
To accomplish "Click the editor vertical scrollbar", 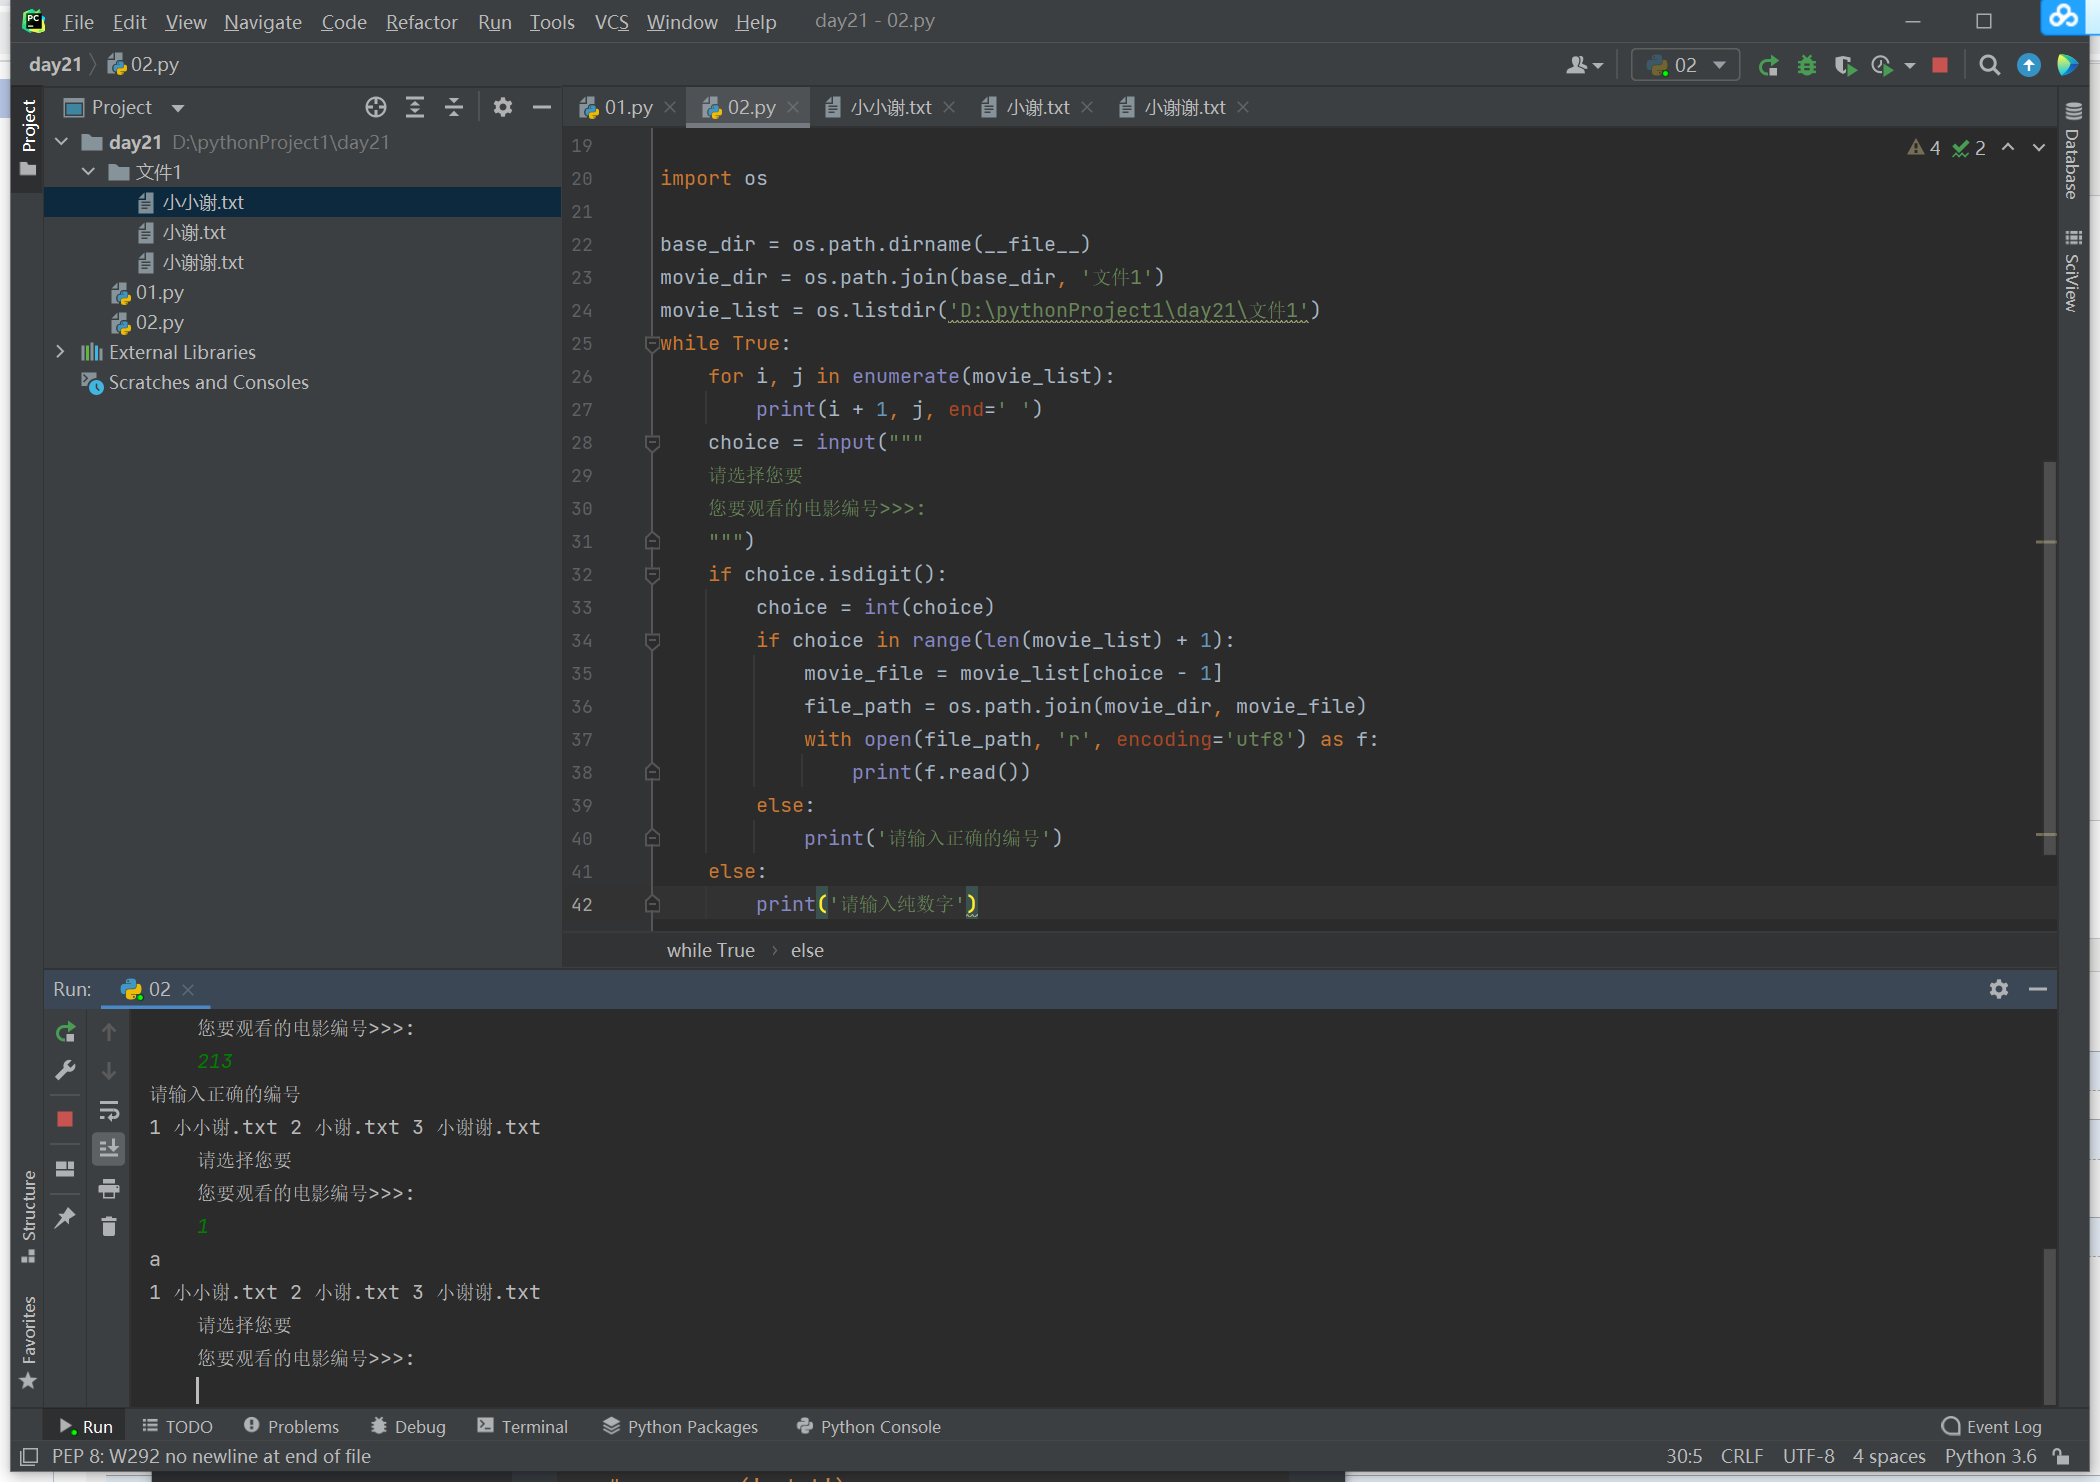I will pos(2048,660).
